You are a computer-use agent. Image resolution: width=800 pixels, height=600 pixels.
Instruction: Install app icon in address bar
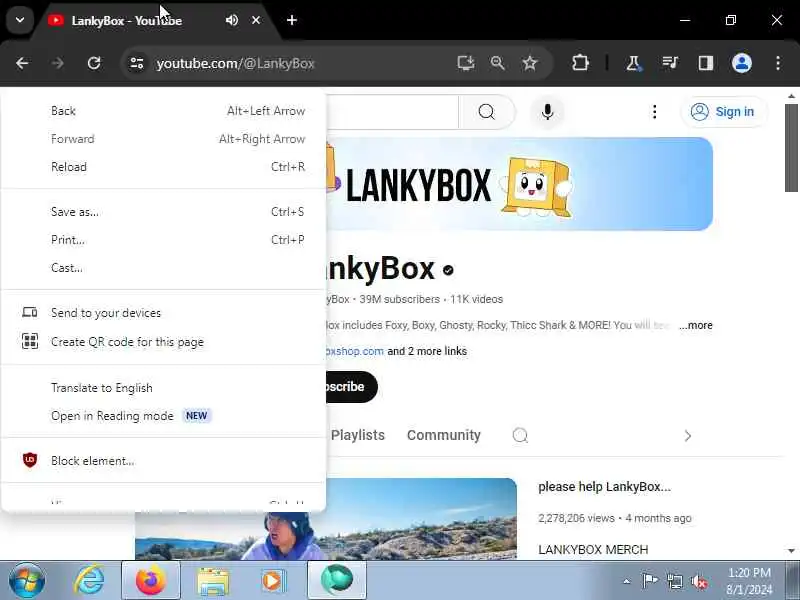[465, 63]
